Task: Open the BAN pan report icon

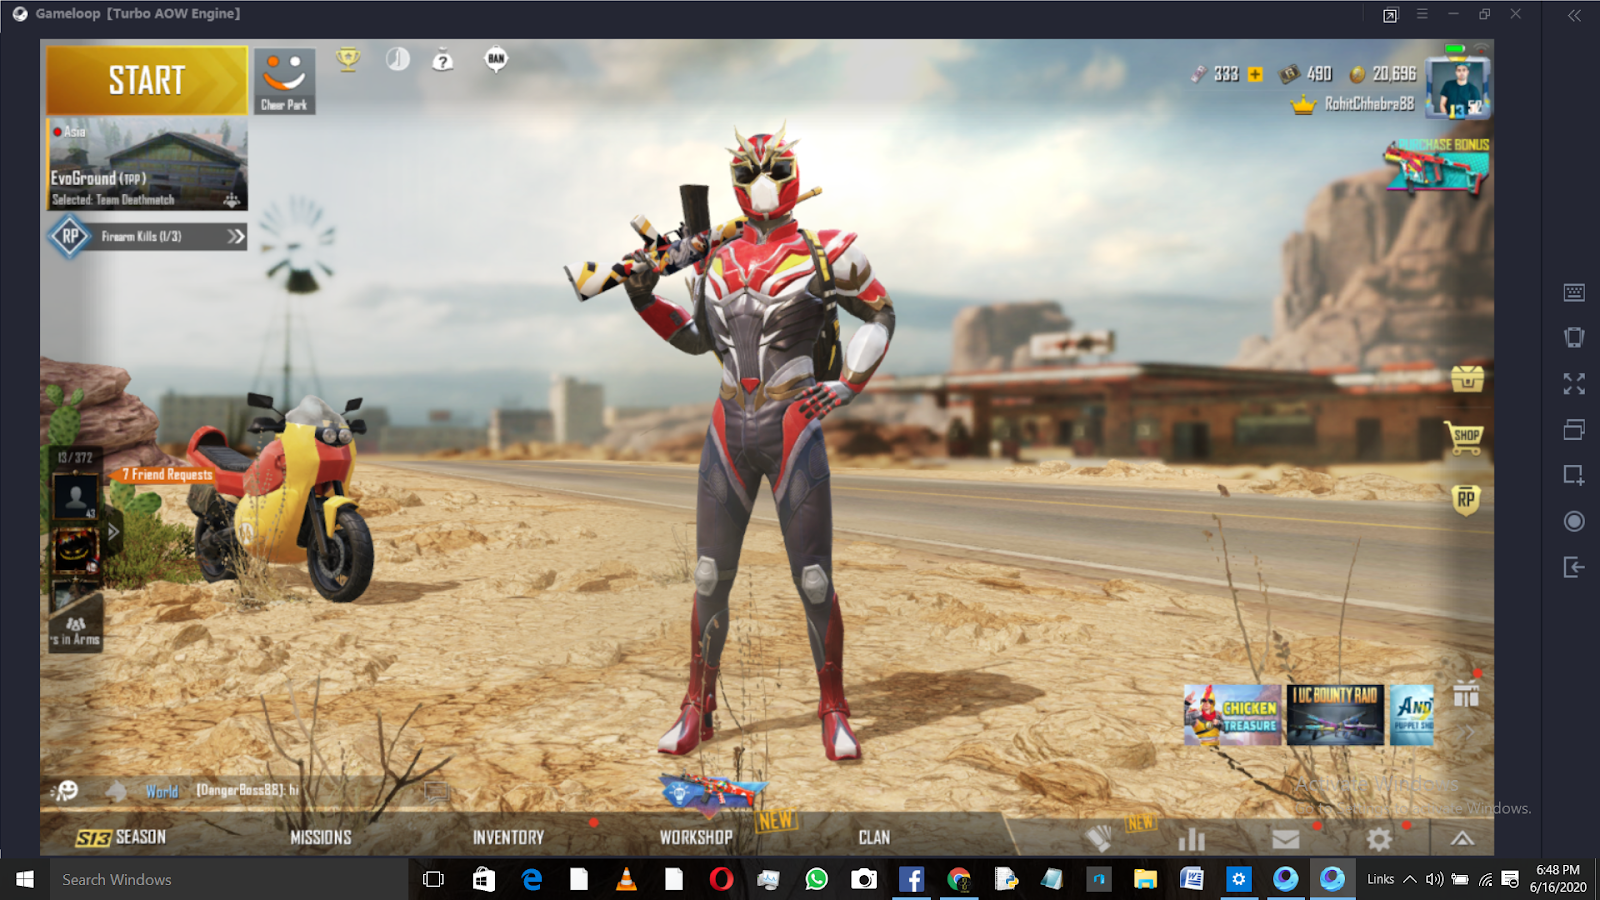Action: point(496,59)
